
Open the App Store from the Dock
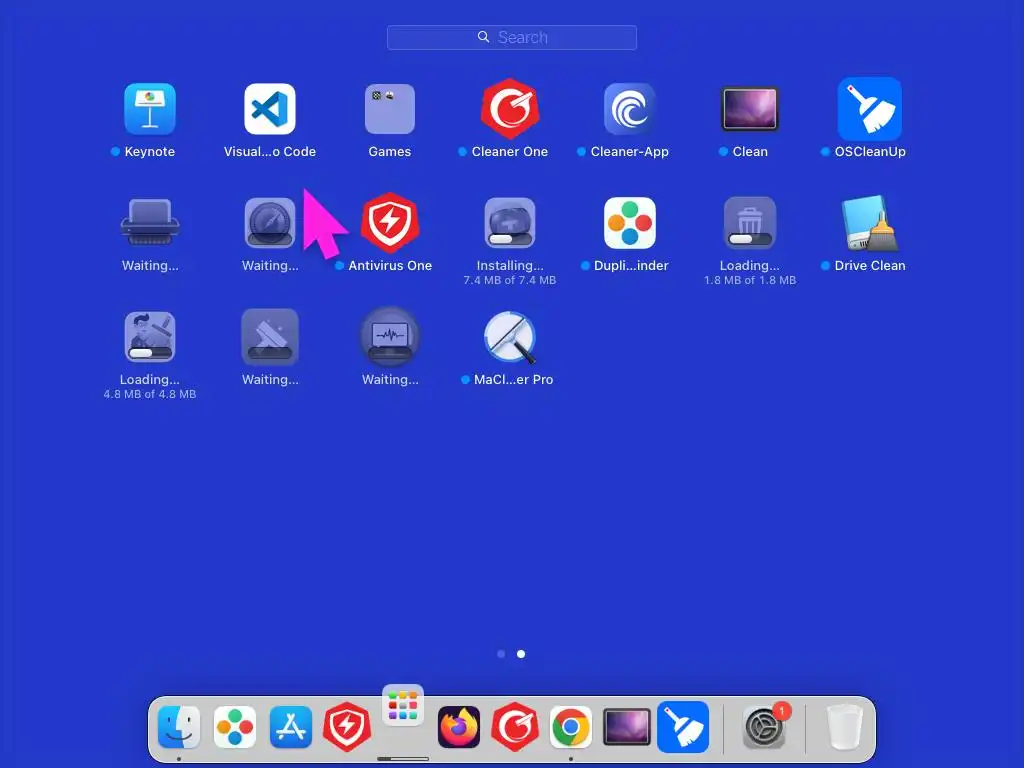point(291,727)
